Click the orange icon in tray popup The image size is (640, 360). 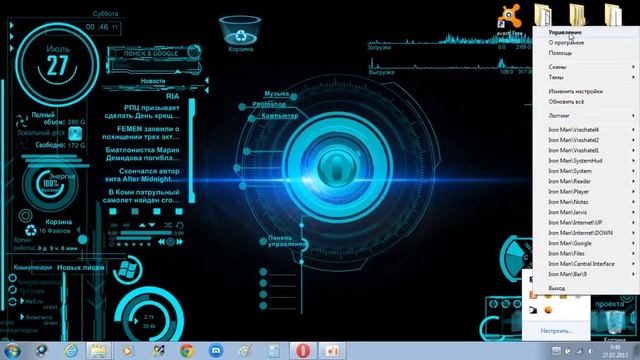548,310
